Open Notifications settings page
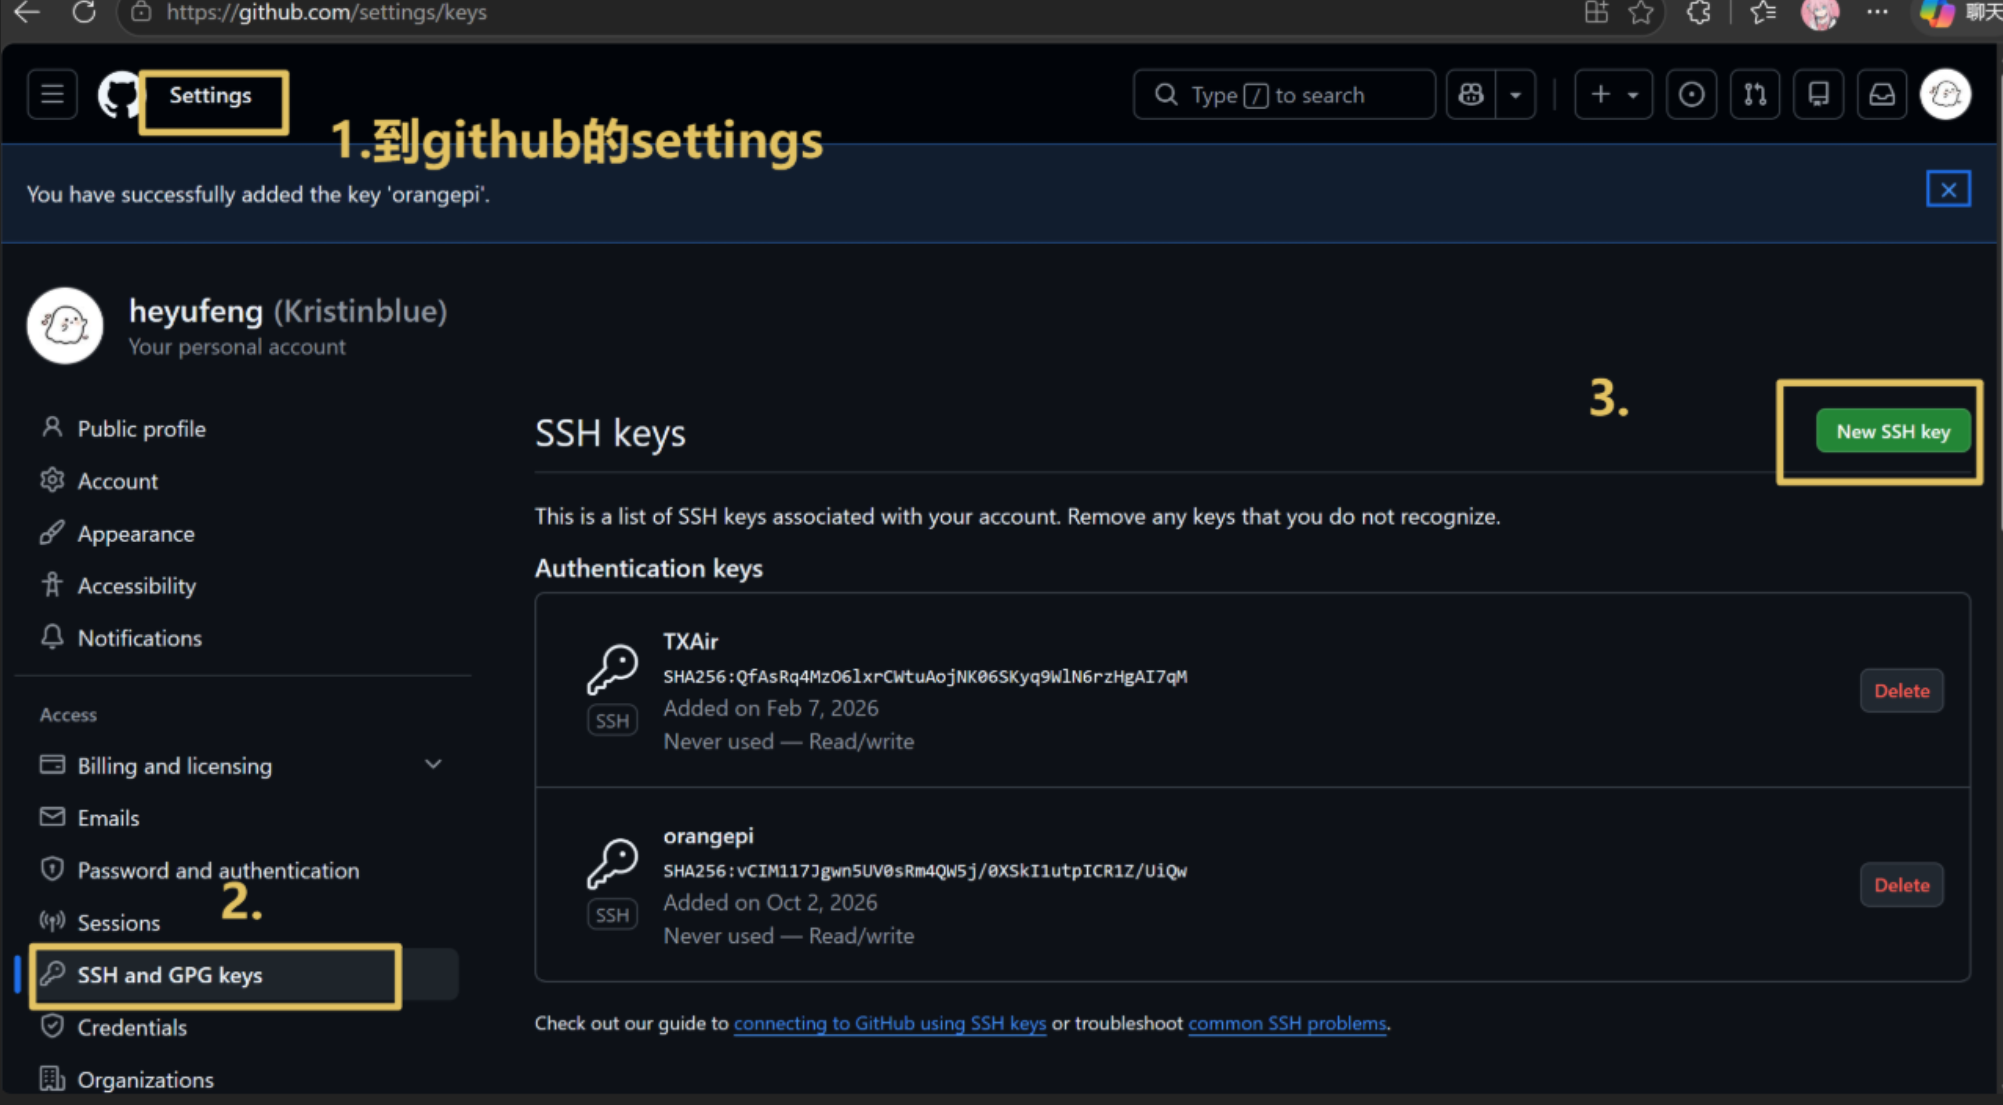 [140, 638]
